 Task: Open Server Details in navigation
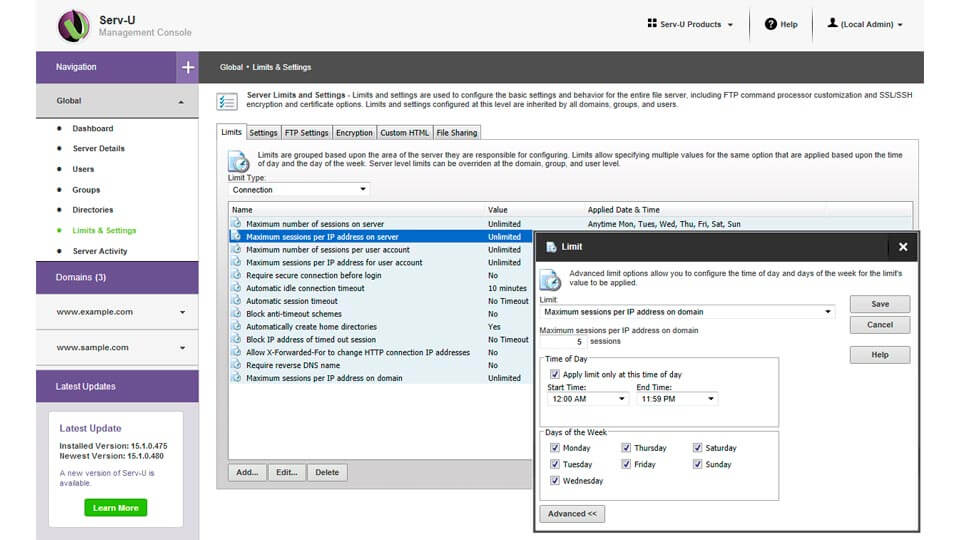98,148
